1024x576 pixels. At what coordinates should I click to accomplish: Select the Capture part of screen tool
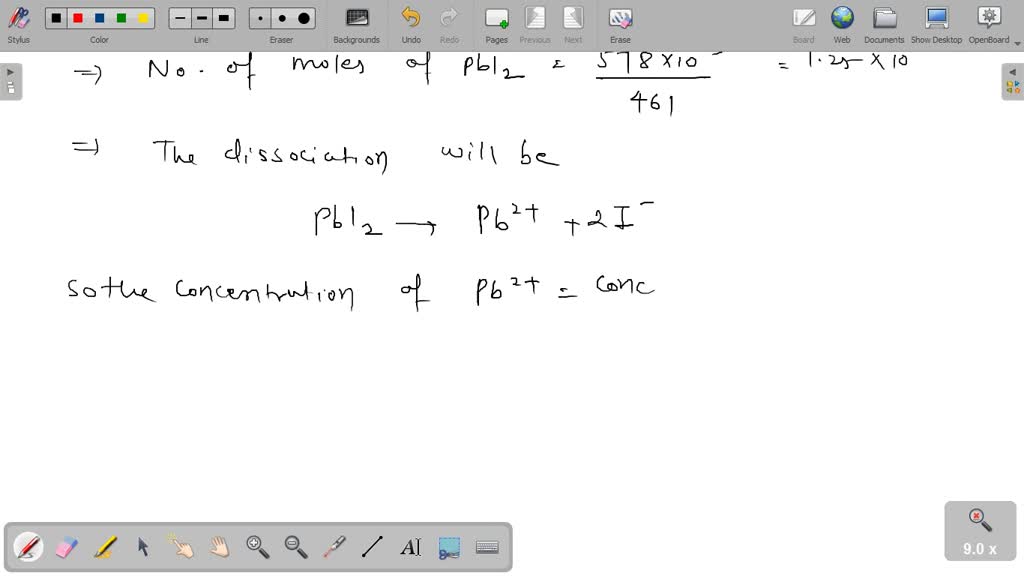448,546
